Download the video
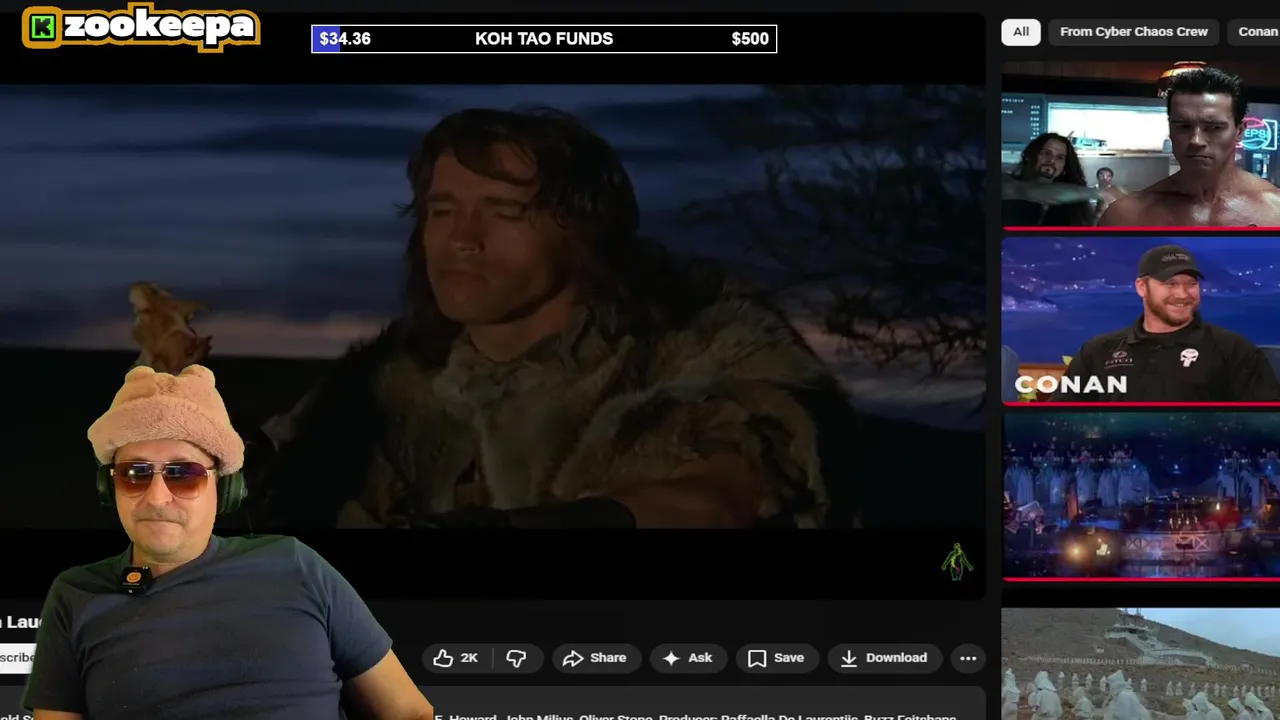 (885, 658)
